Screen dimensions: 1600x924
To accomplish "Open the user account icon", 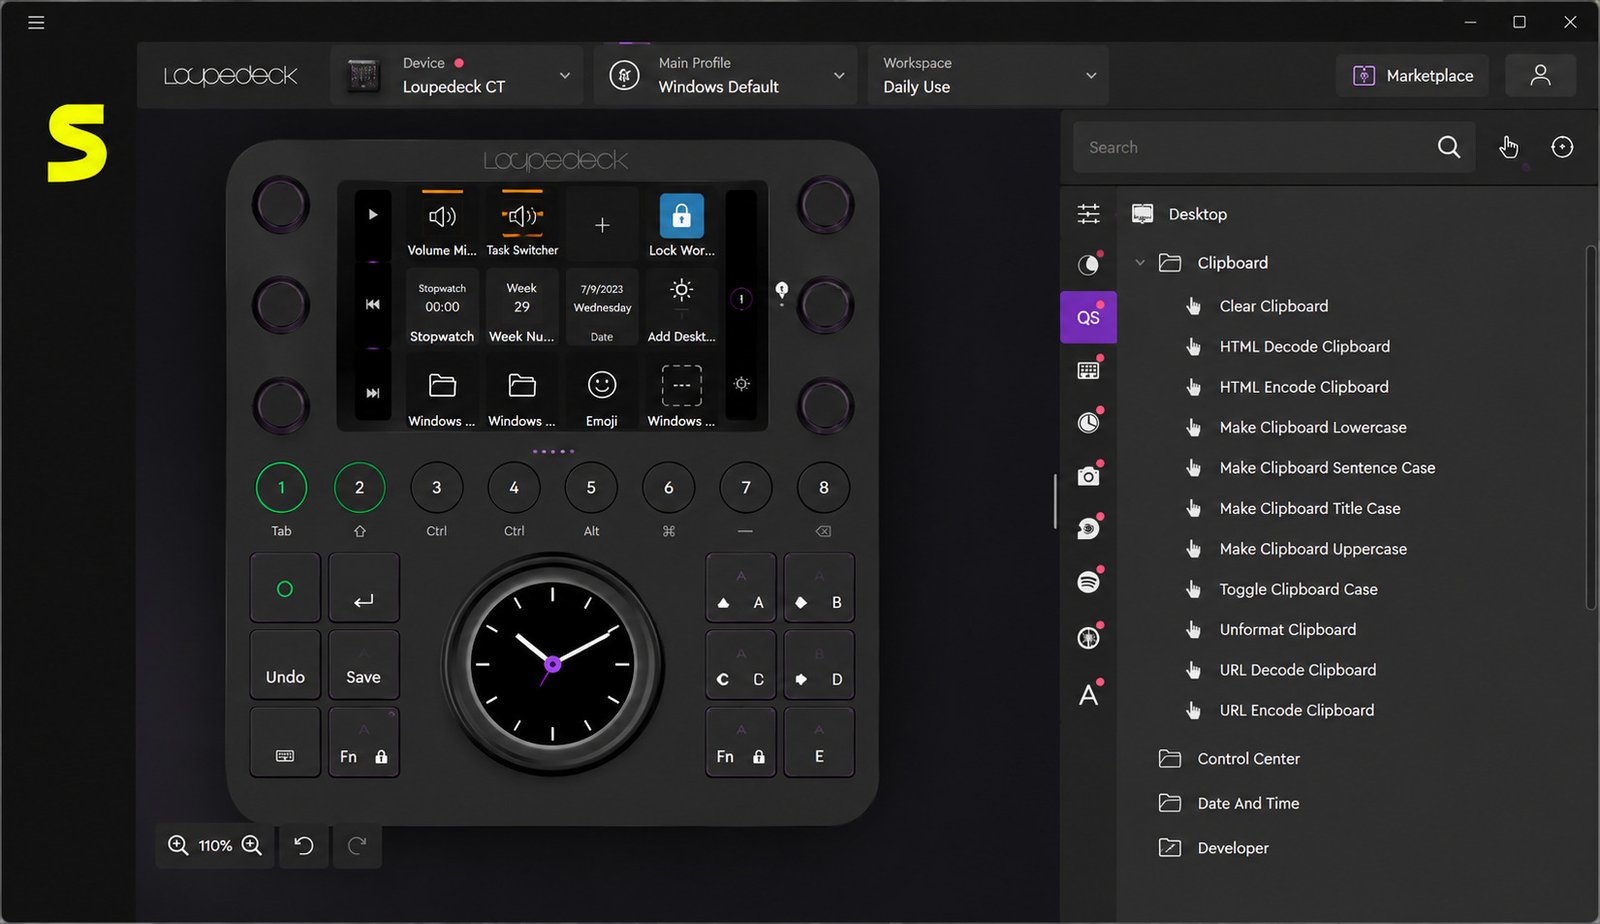I will [1540, 75].
